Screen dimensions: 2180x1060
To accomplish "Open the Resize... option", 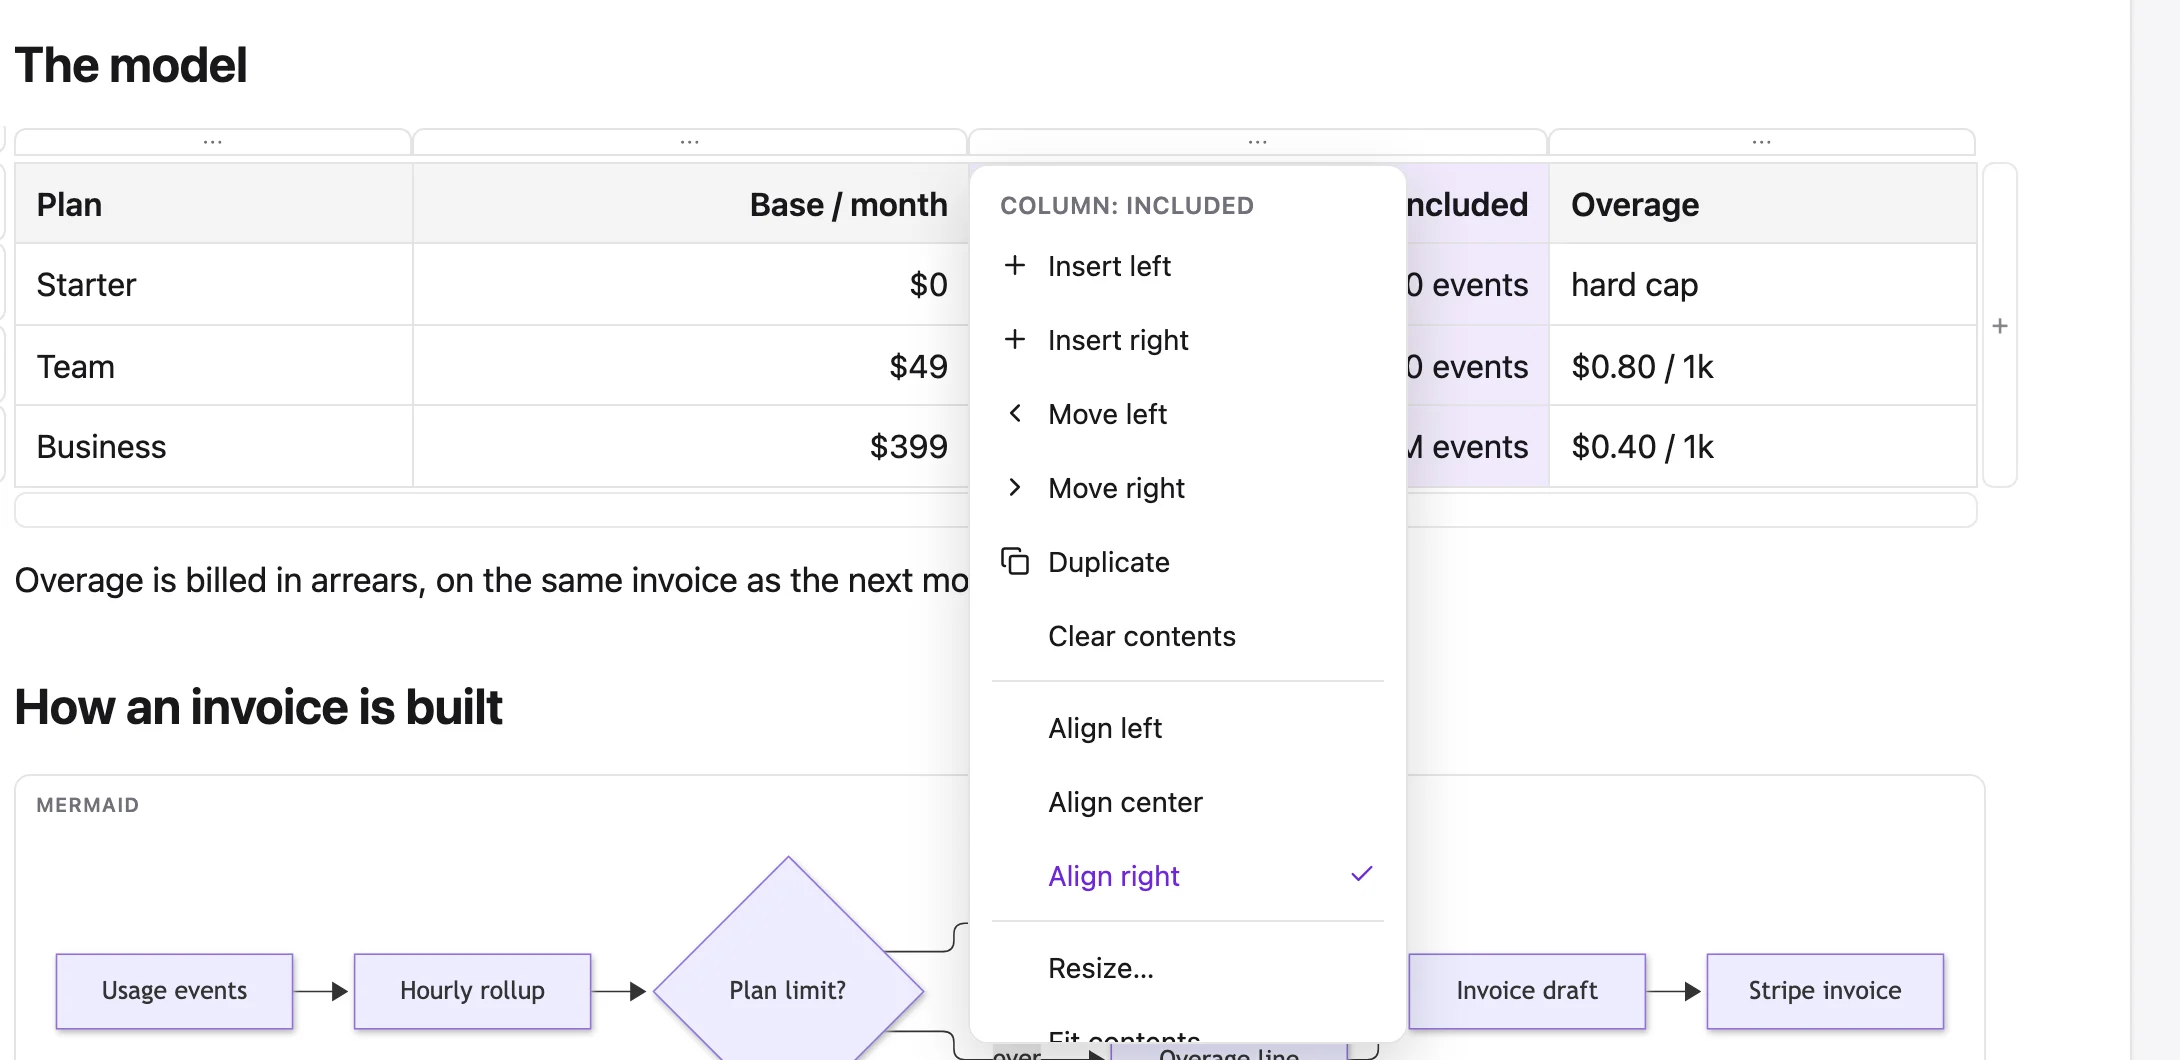I will (x=1187, y=968).
